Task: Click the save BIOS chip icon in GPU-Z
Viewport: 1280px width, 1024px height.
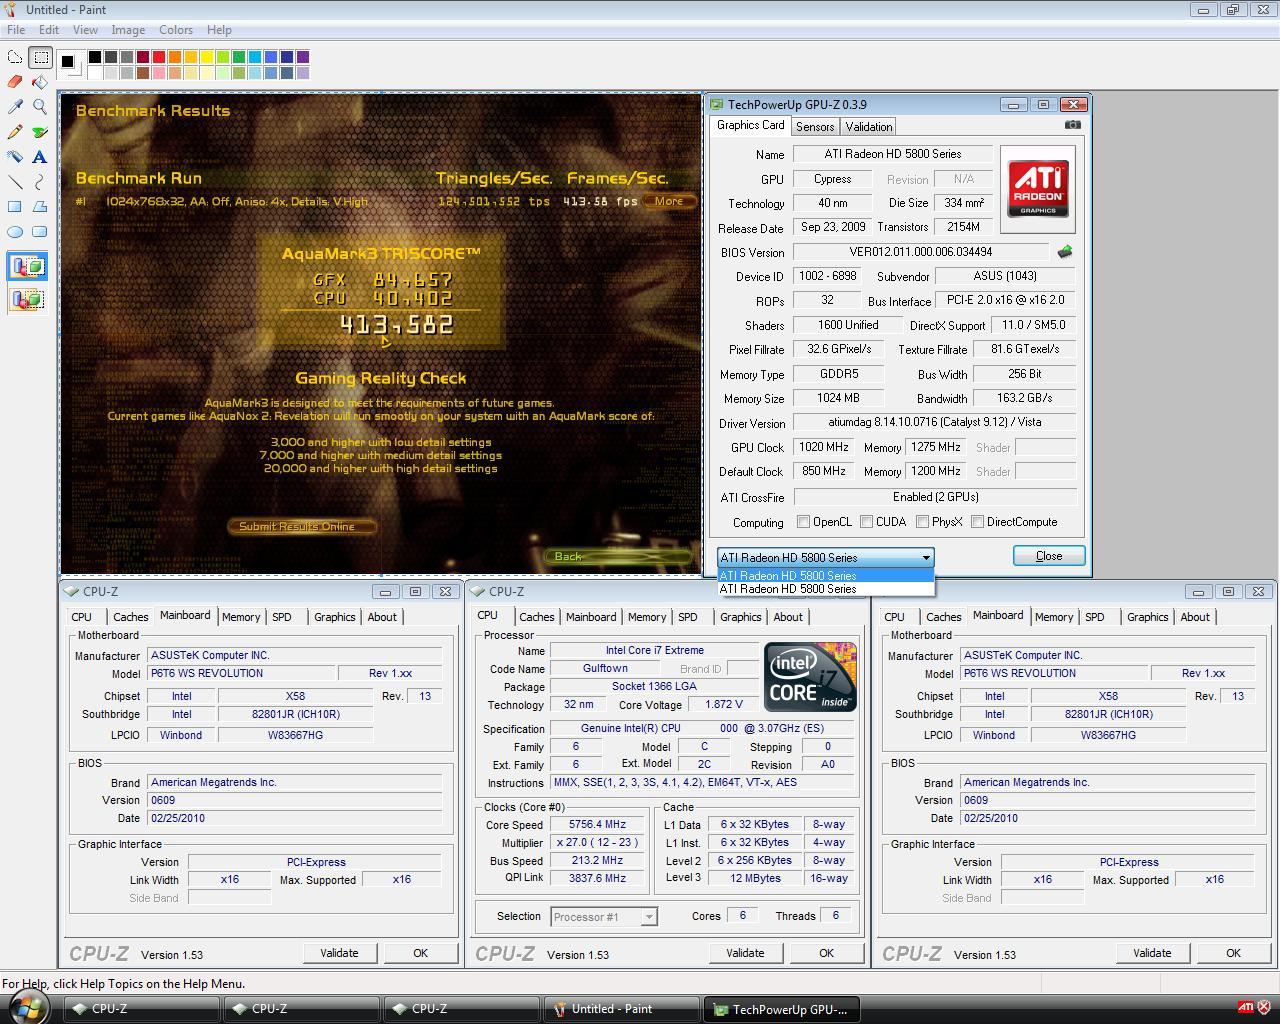Action: point(1065,252)
